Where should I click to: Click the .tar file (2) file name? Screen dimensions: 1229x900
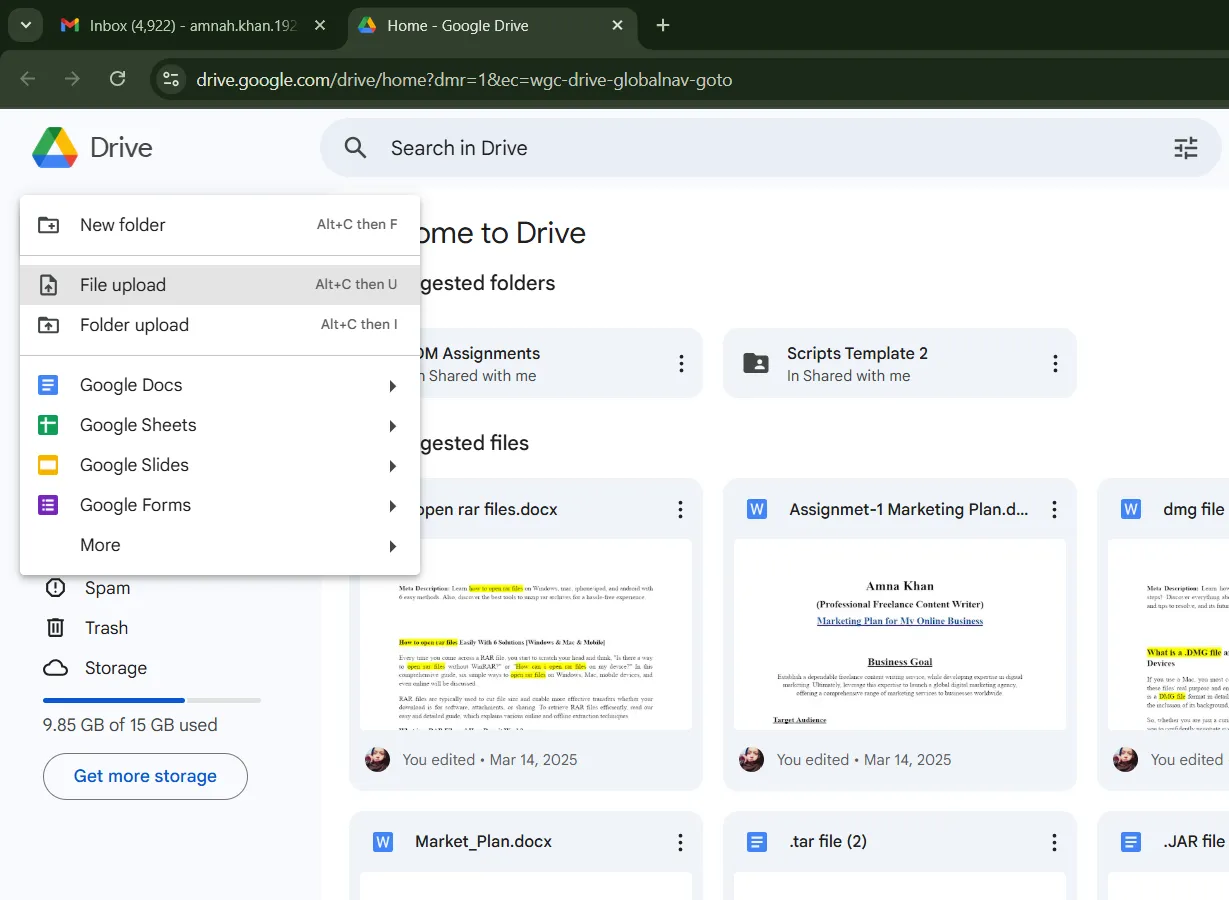[x=828, y=842]
